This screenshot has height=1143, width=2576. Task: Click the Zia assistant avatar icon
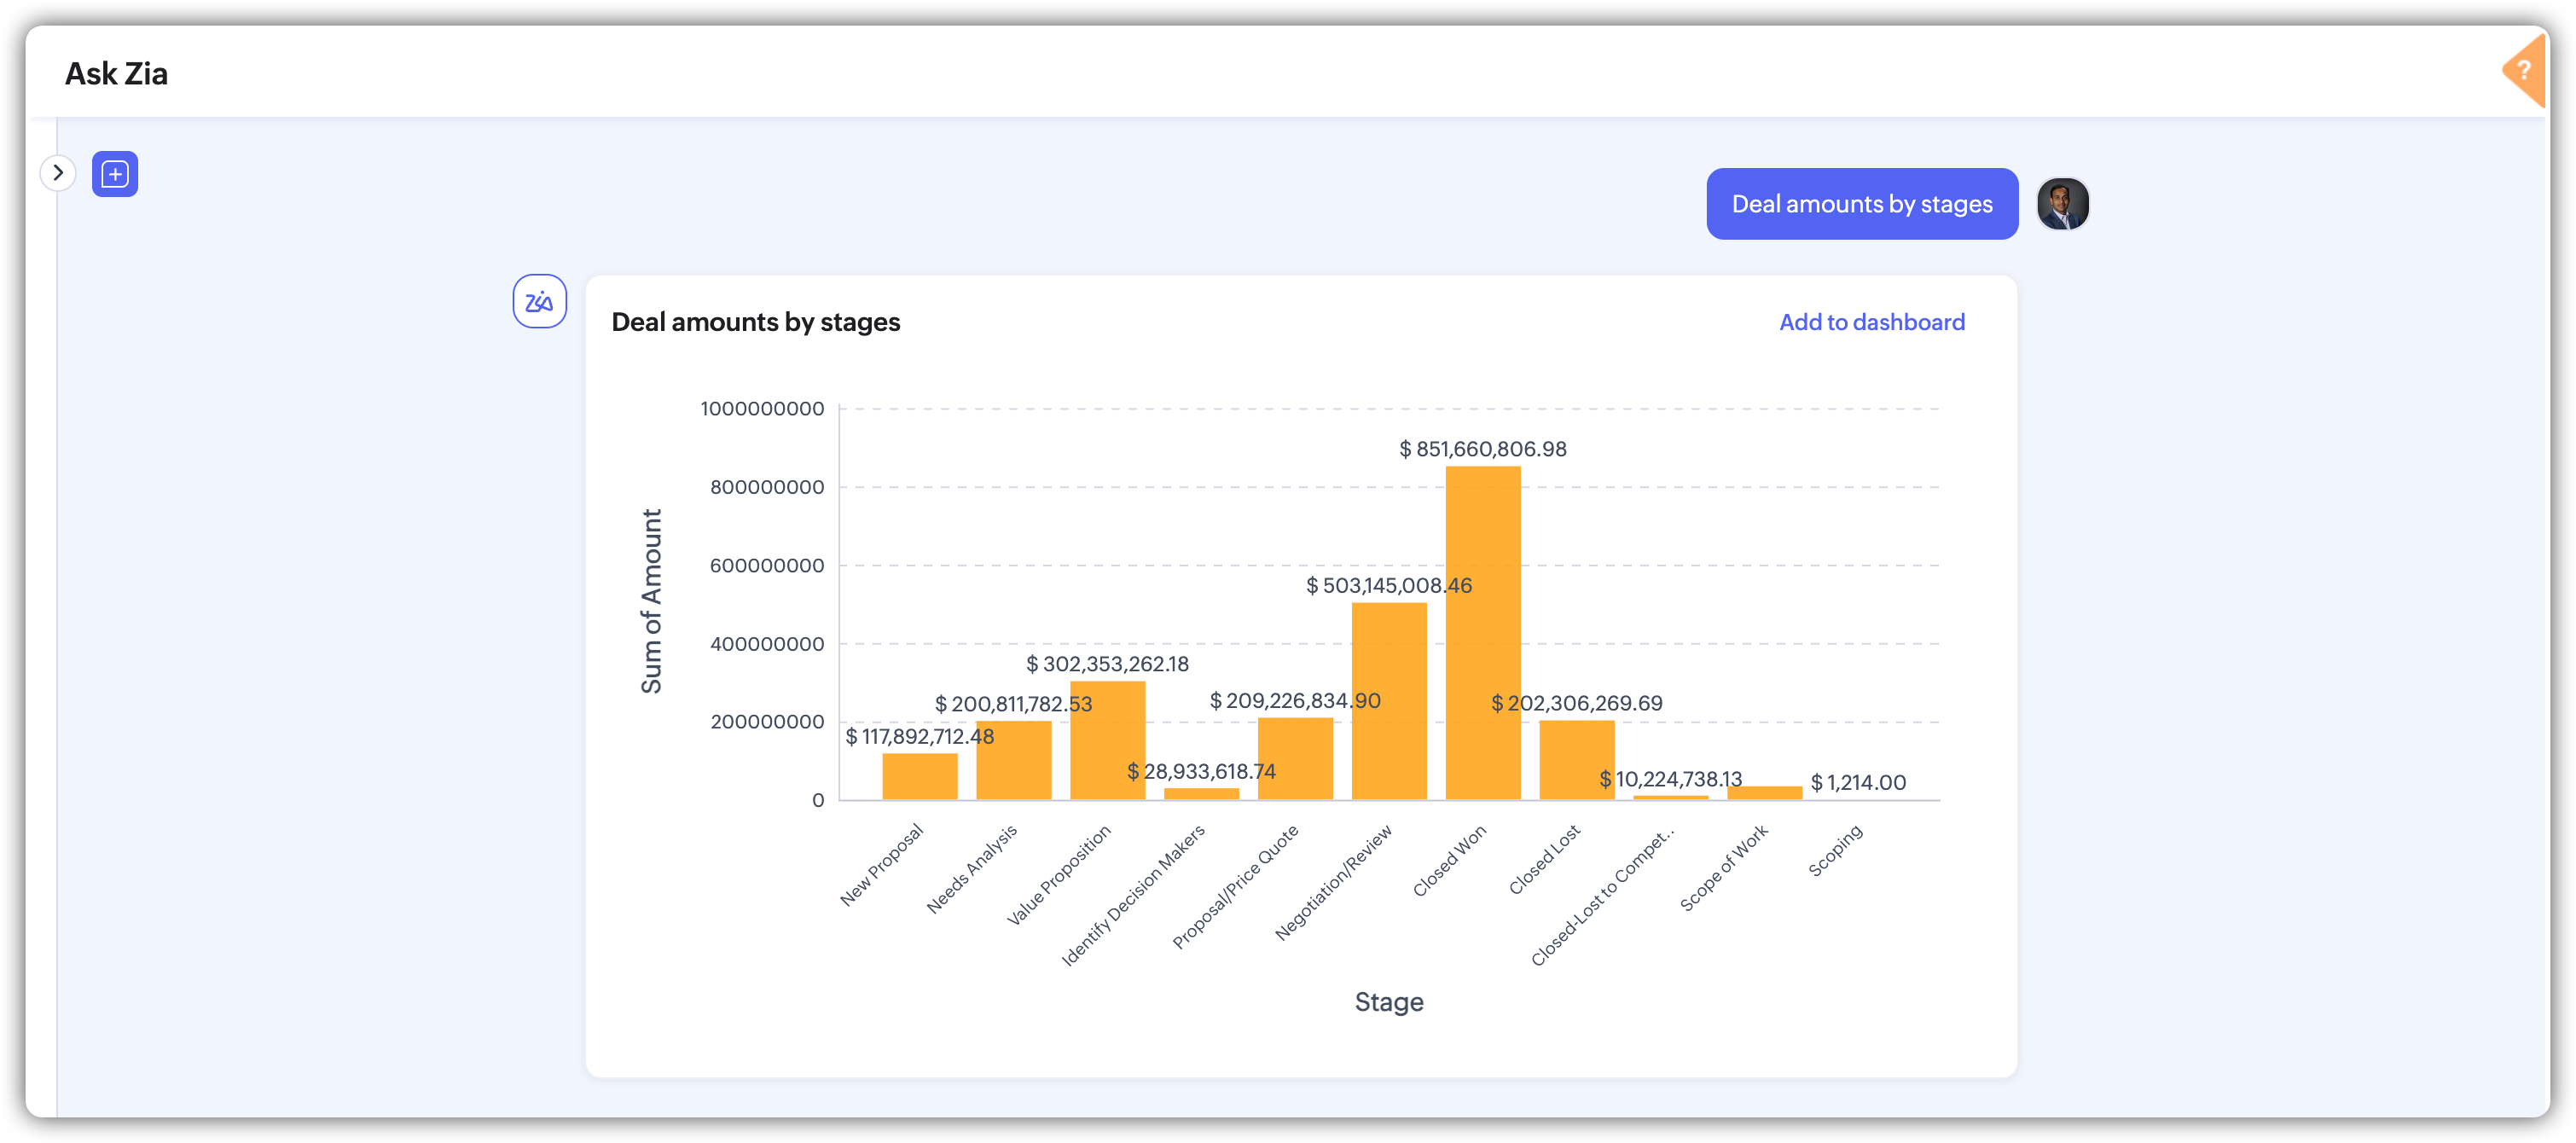point(539,301)
